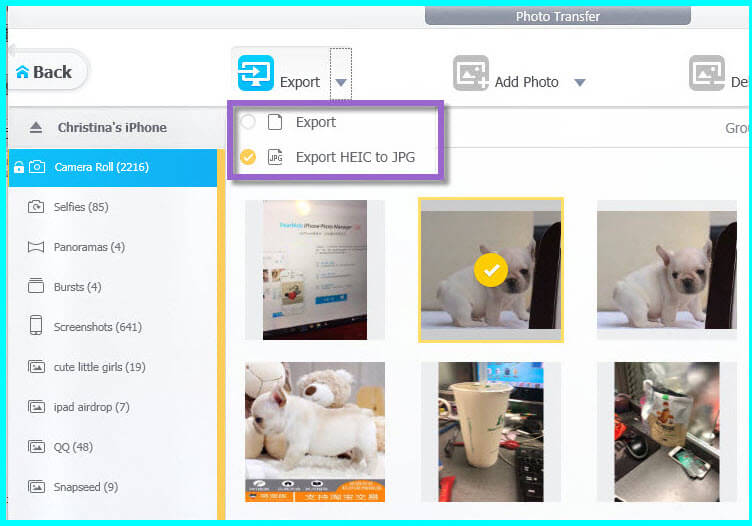Deselect the checked puppy photo thumbnail
Viewport: 752px width, 526px height.
point(491,270)
